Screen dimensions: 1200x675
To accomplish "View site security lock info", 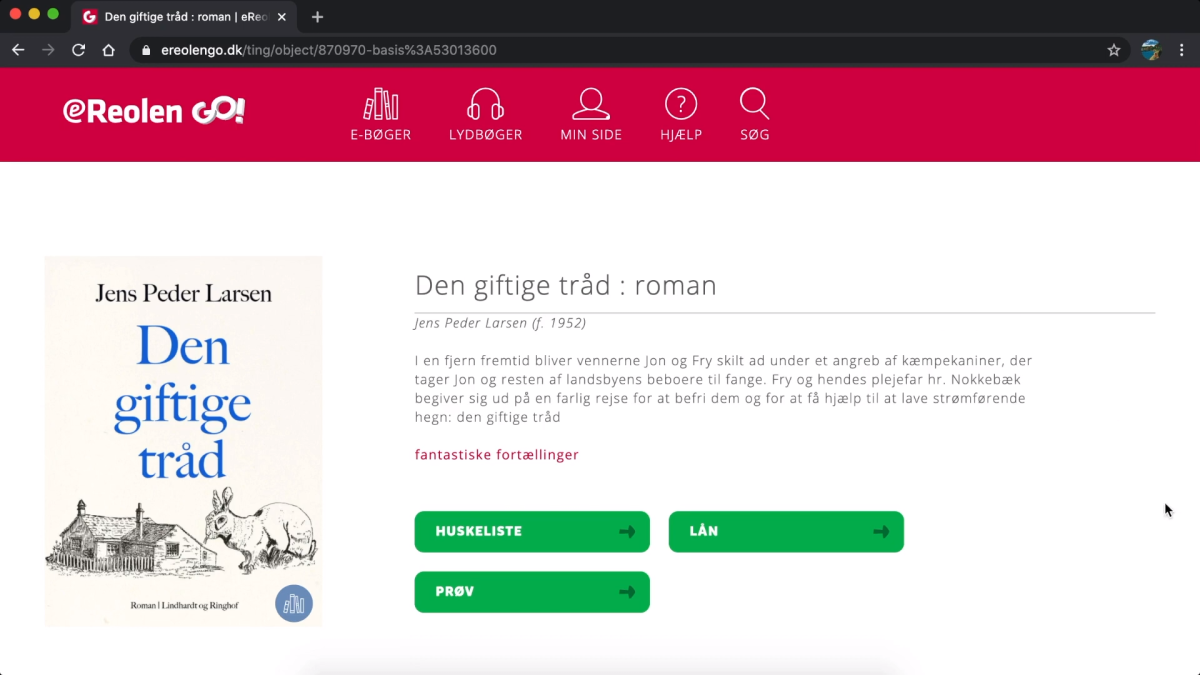I will point(146,50).
